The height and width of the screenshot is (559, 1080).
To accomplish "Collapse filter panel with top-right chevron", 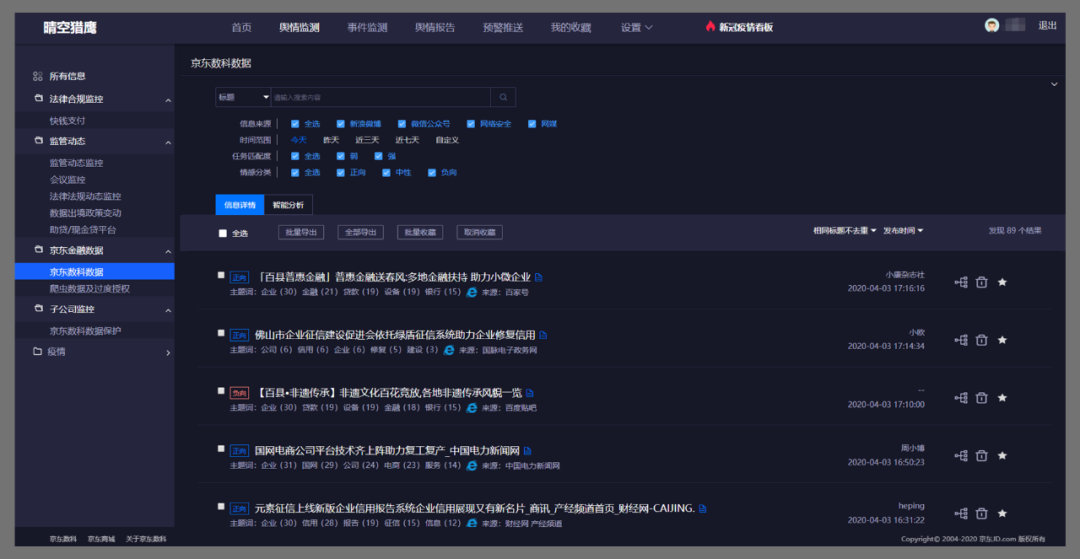I will point(1054,84).
